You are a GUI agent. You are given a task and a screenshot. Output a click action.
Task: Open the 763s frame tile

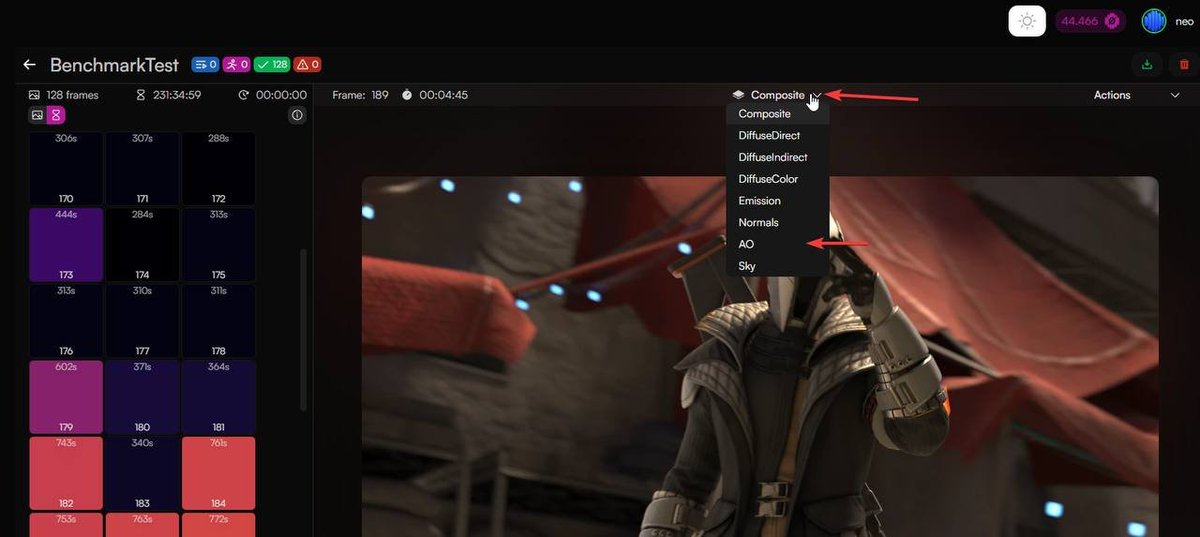142,525
